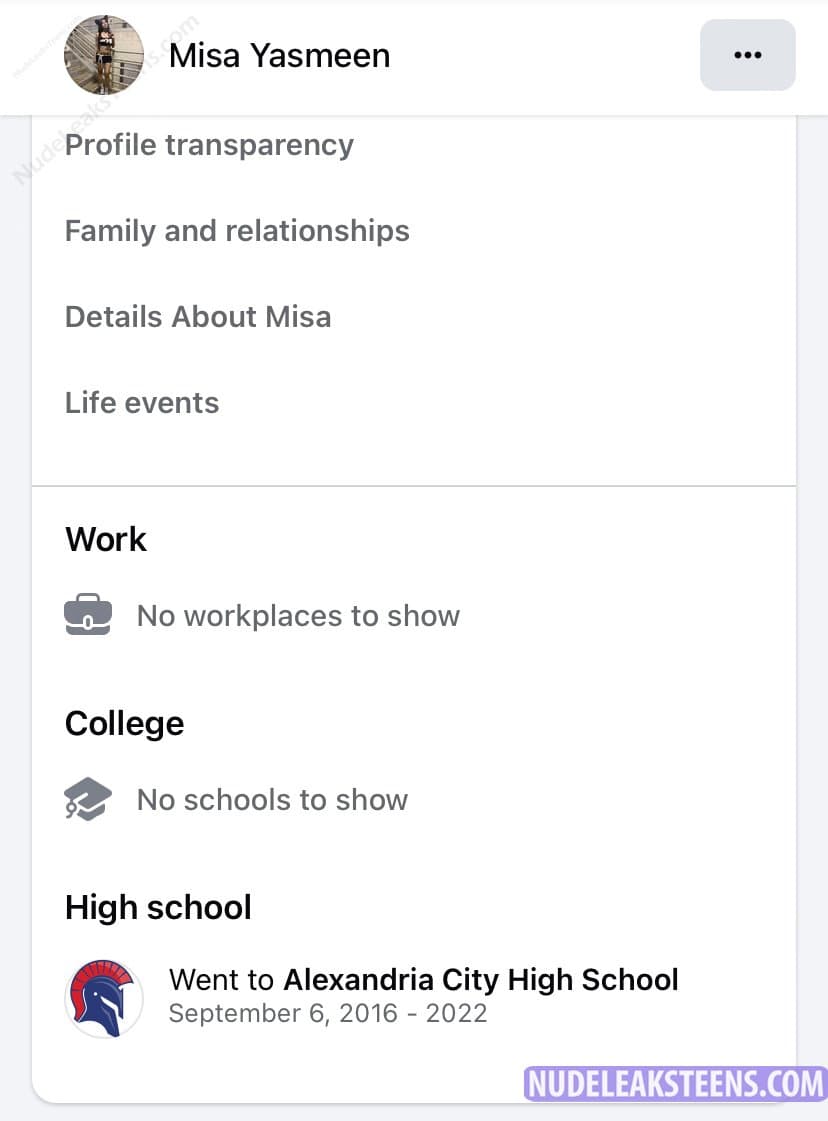
Task: Click the Went to label text
Action: [x=223, y=980]
